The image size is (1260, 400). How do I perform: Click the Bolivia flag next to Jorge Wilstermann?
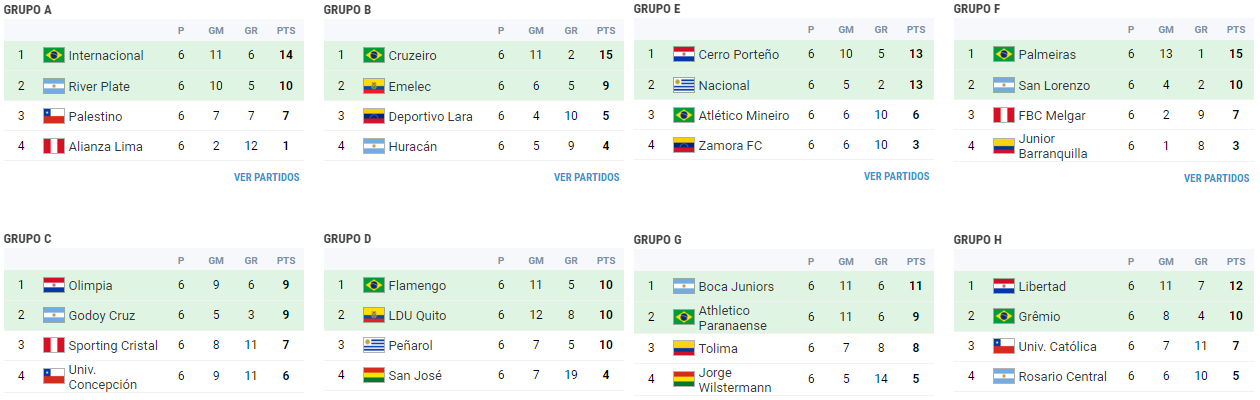[684, 379]
